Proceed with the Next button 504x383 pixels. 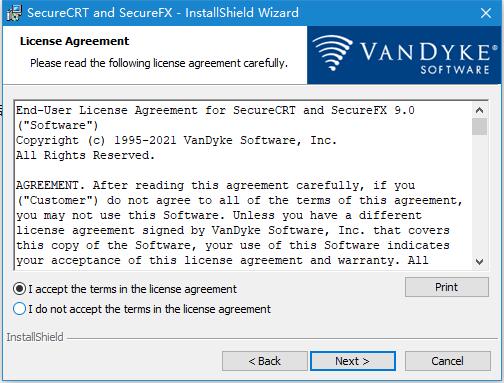pos(353,361)
